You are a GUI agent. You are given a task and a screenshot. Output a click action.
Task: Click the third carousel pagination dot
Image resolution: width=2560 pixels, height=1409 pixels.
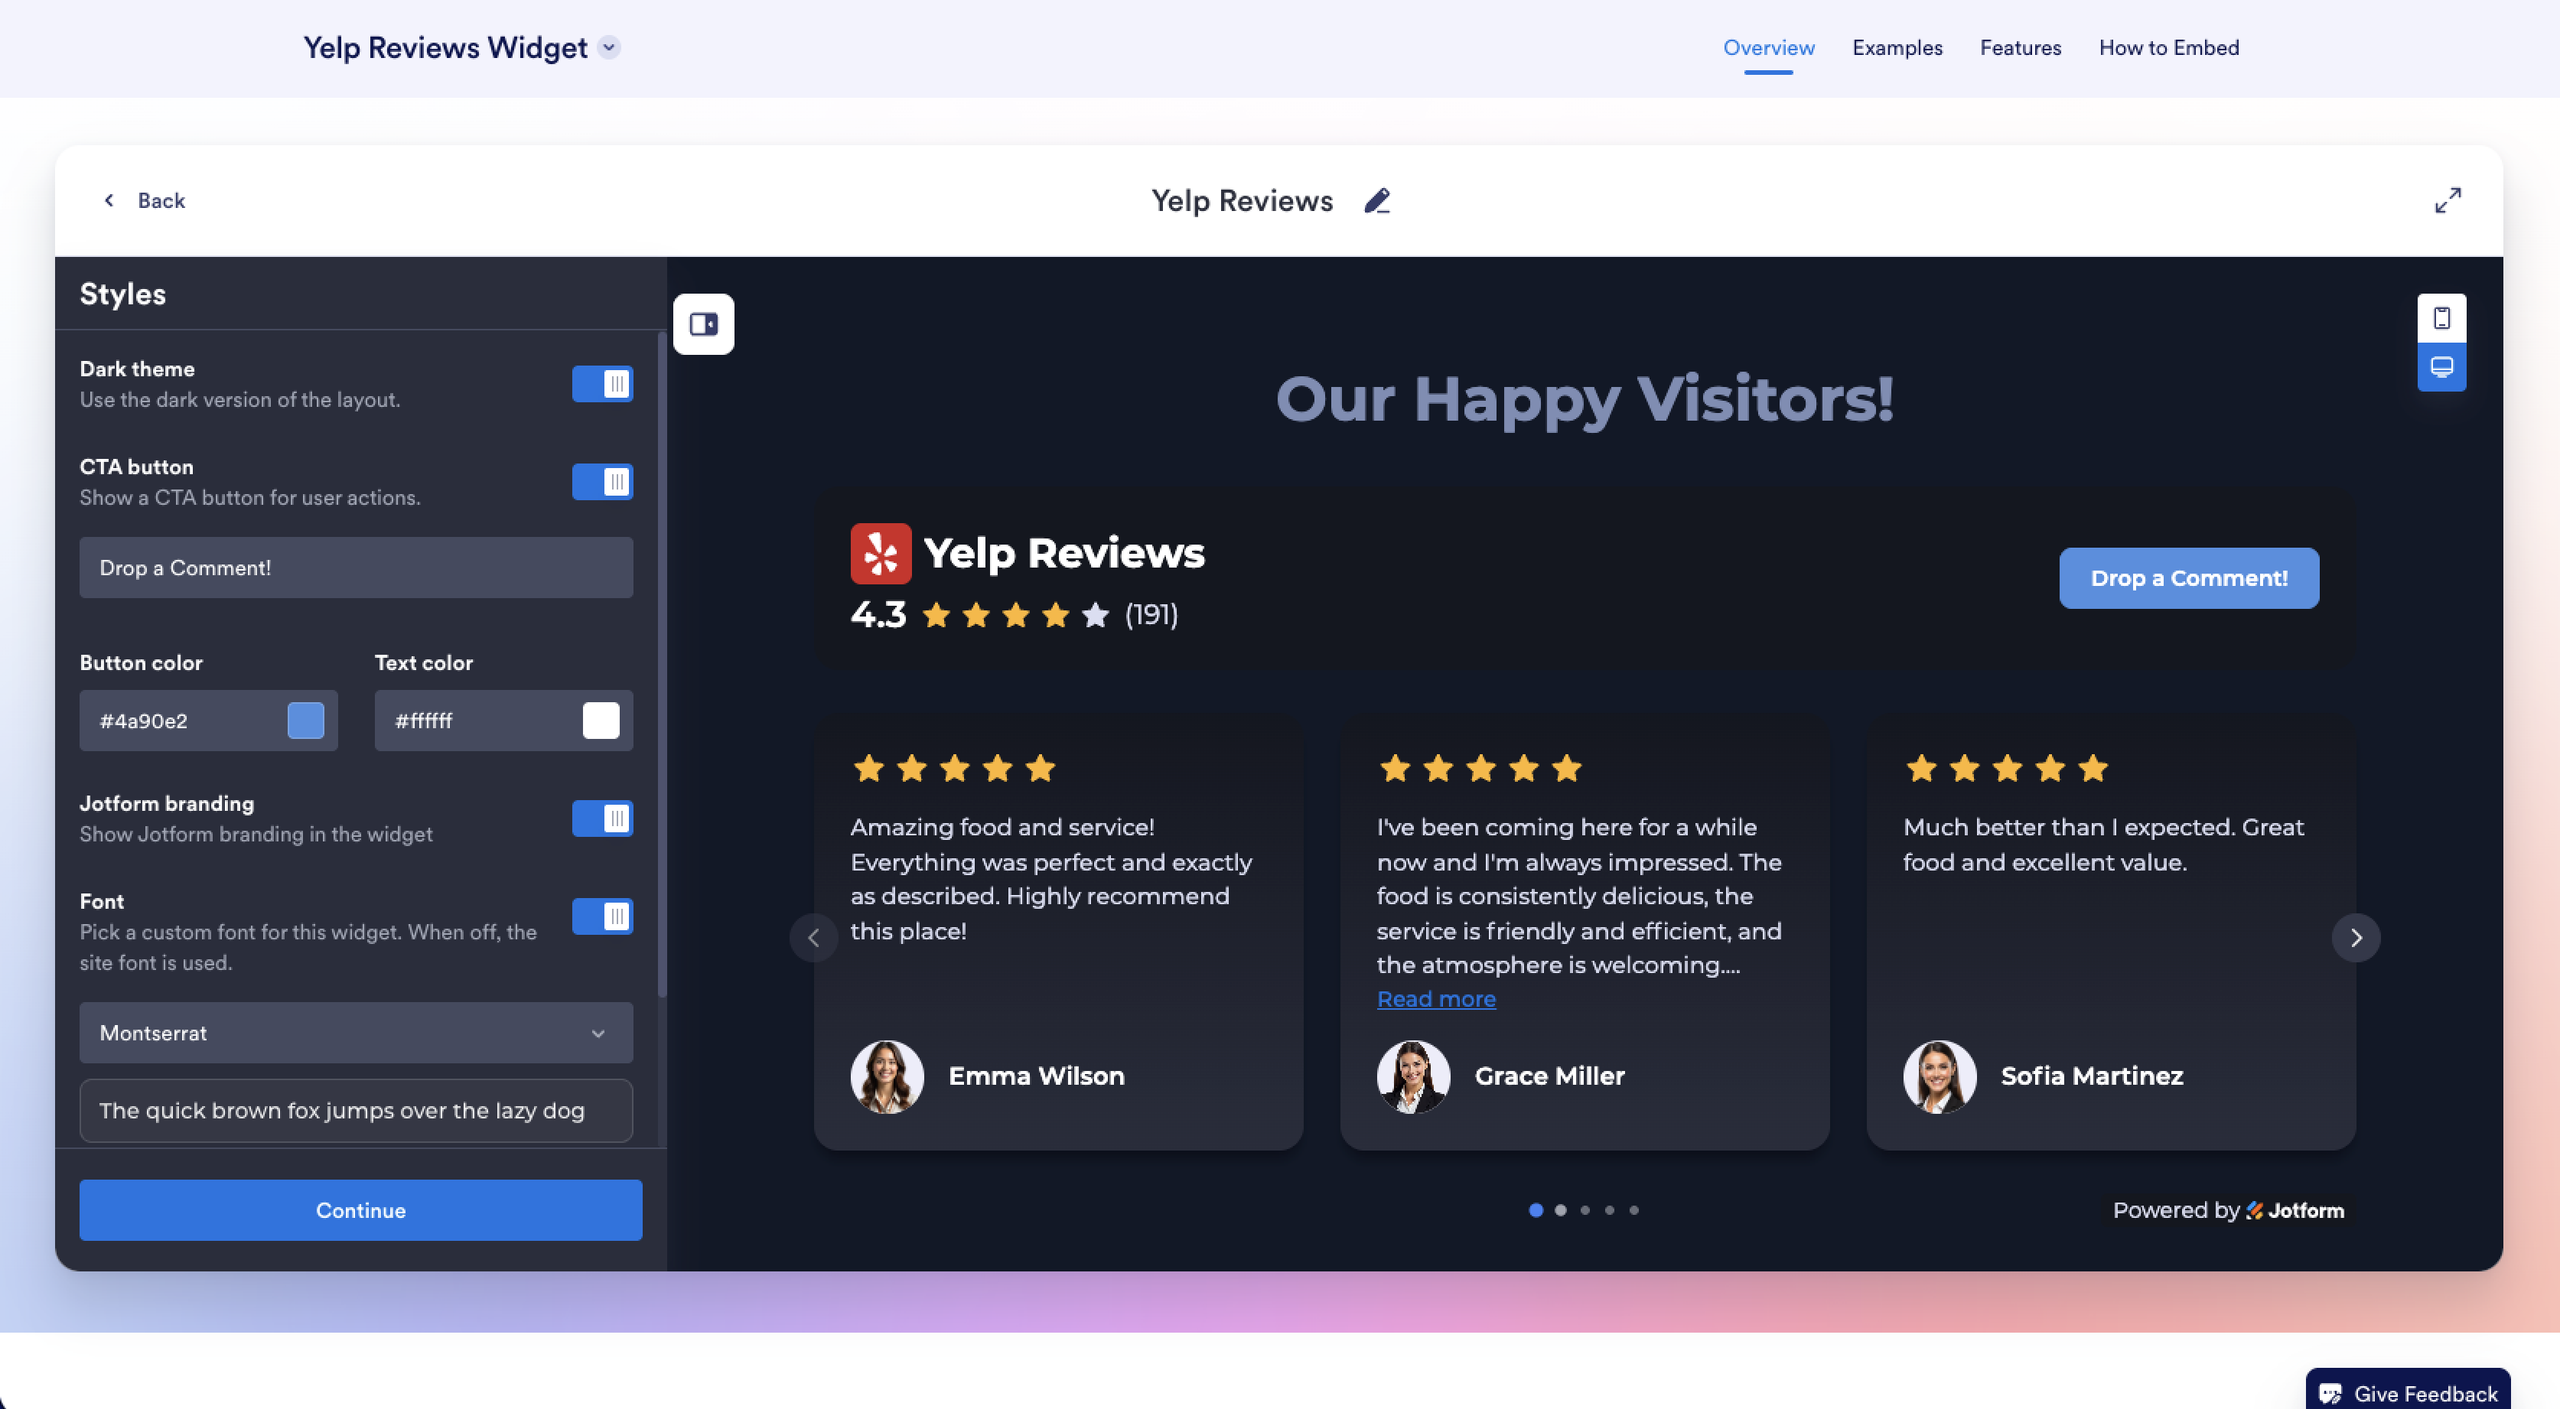coord(1585,1210)
